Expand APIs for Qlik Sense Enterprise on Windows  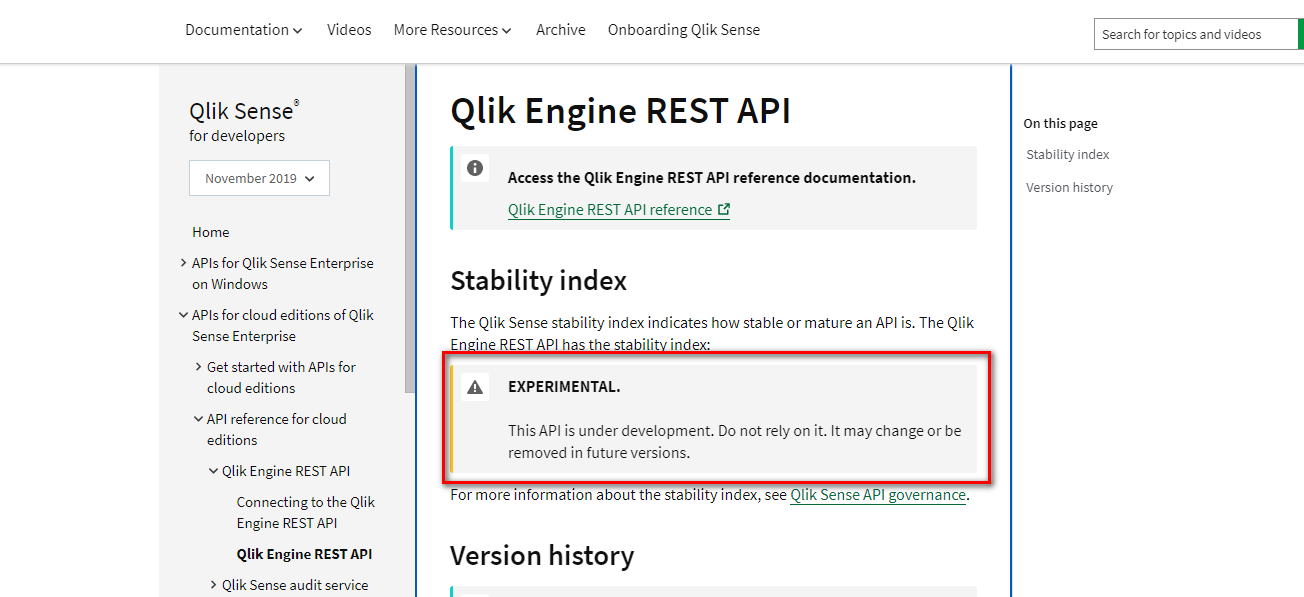[183, 263]
